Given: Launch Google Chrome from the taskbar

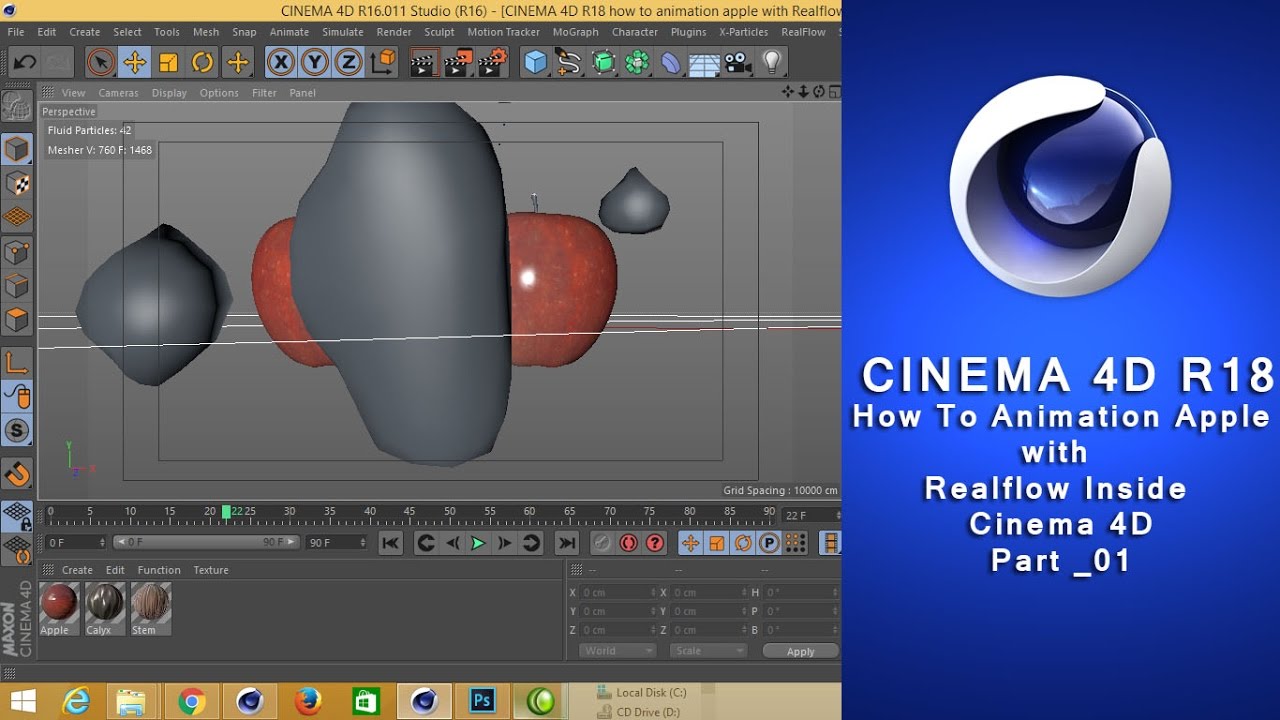Looking at the screenshot, I should (191, 702).
